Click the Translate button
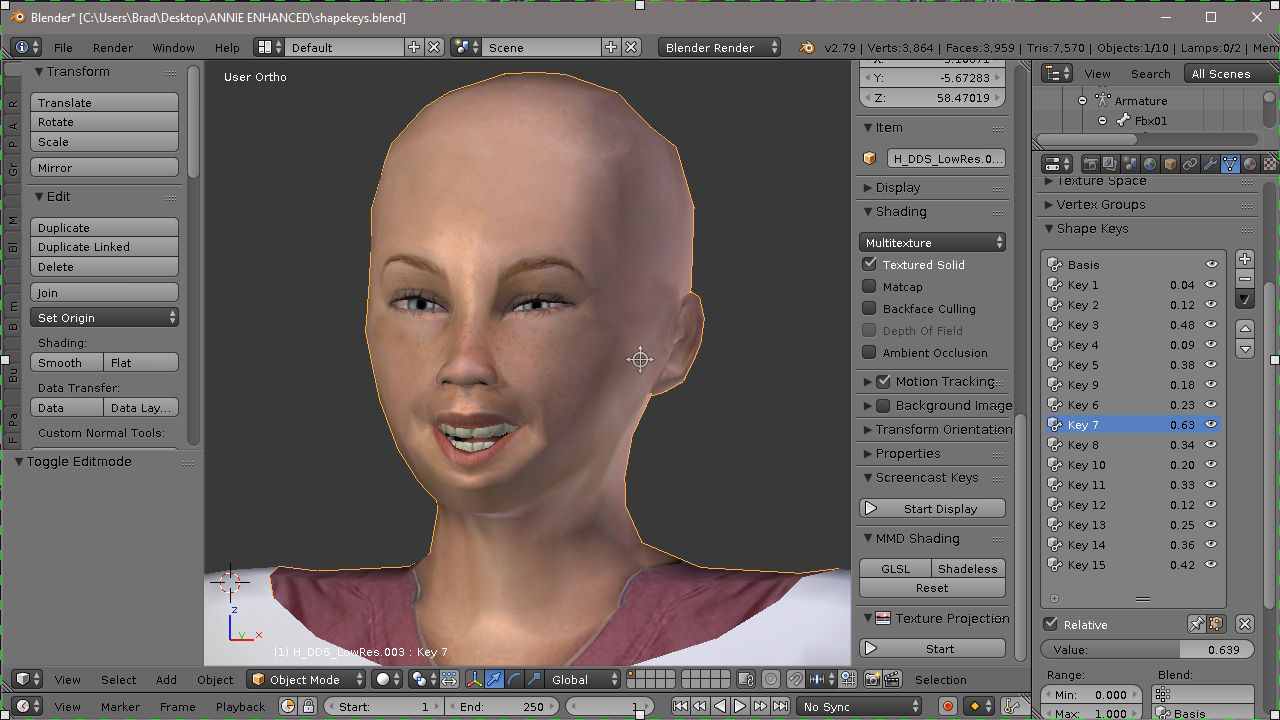 click(104, 103)
